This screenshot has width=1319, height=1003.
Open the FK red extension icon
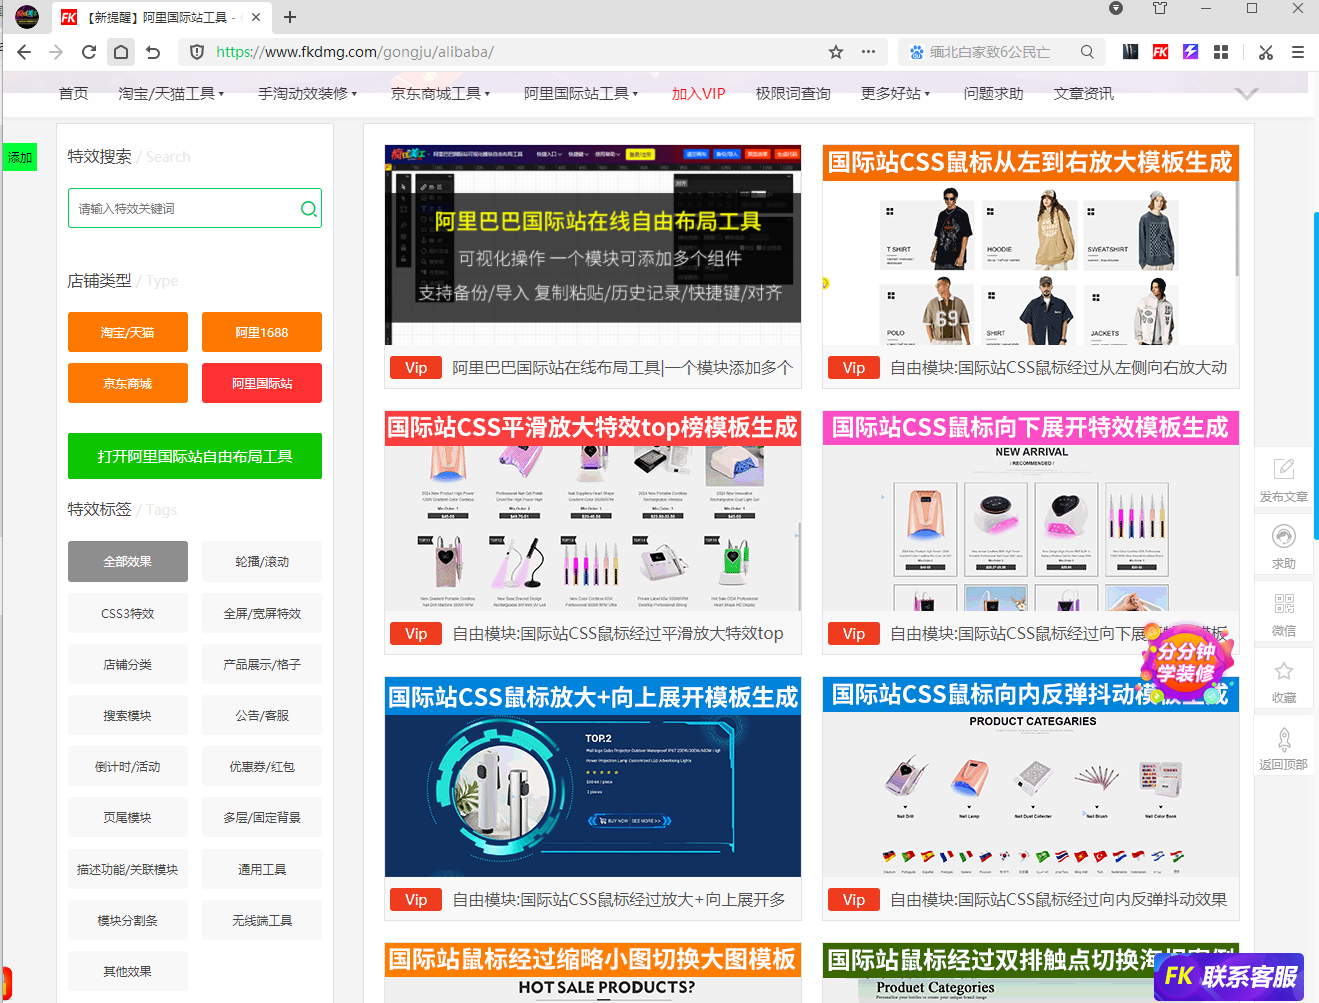pos(1160,52)
